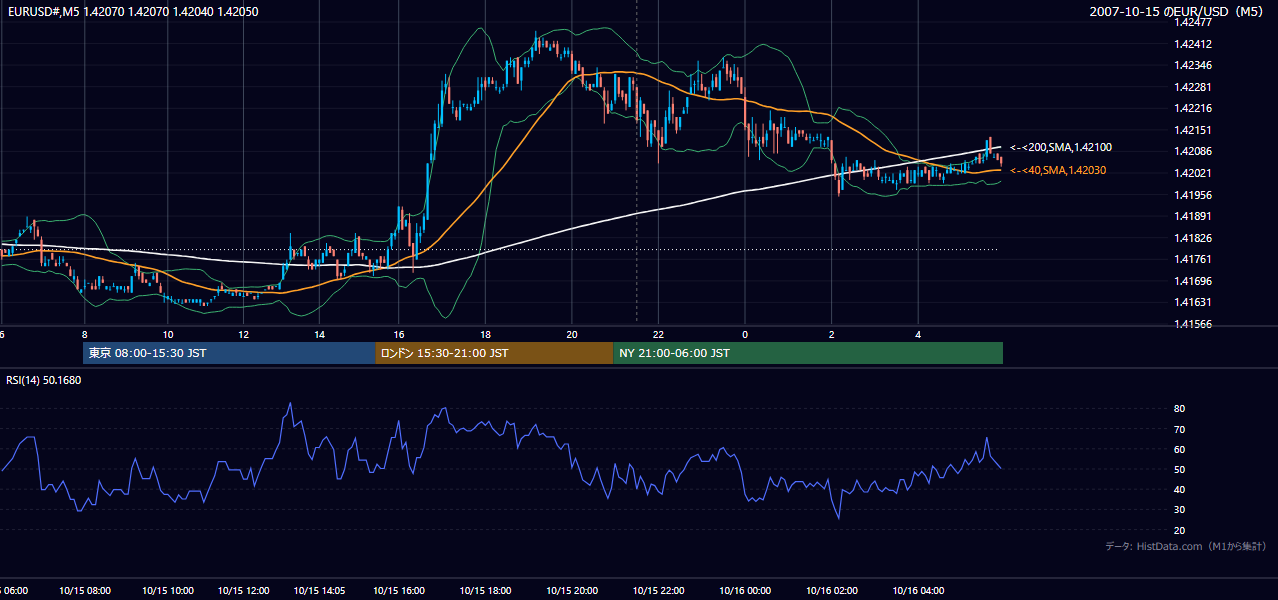
Task: Click RSI scale value 40
Action: click(x=1180, y=489)
